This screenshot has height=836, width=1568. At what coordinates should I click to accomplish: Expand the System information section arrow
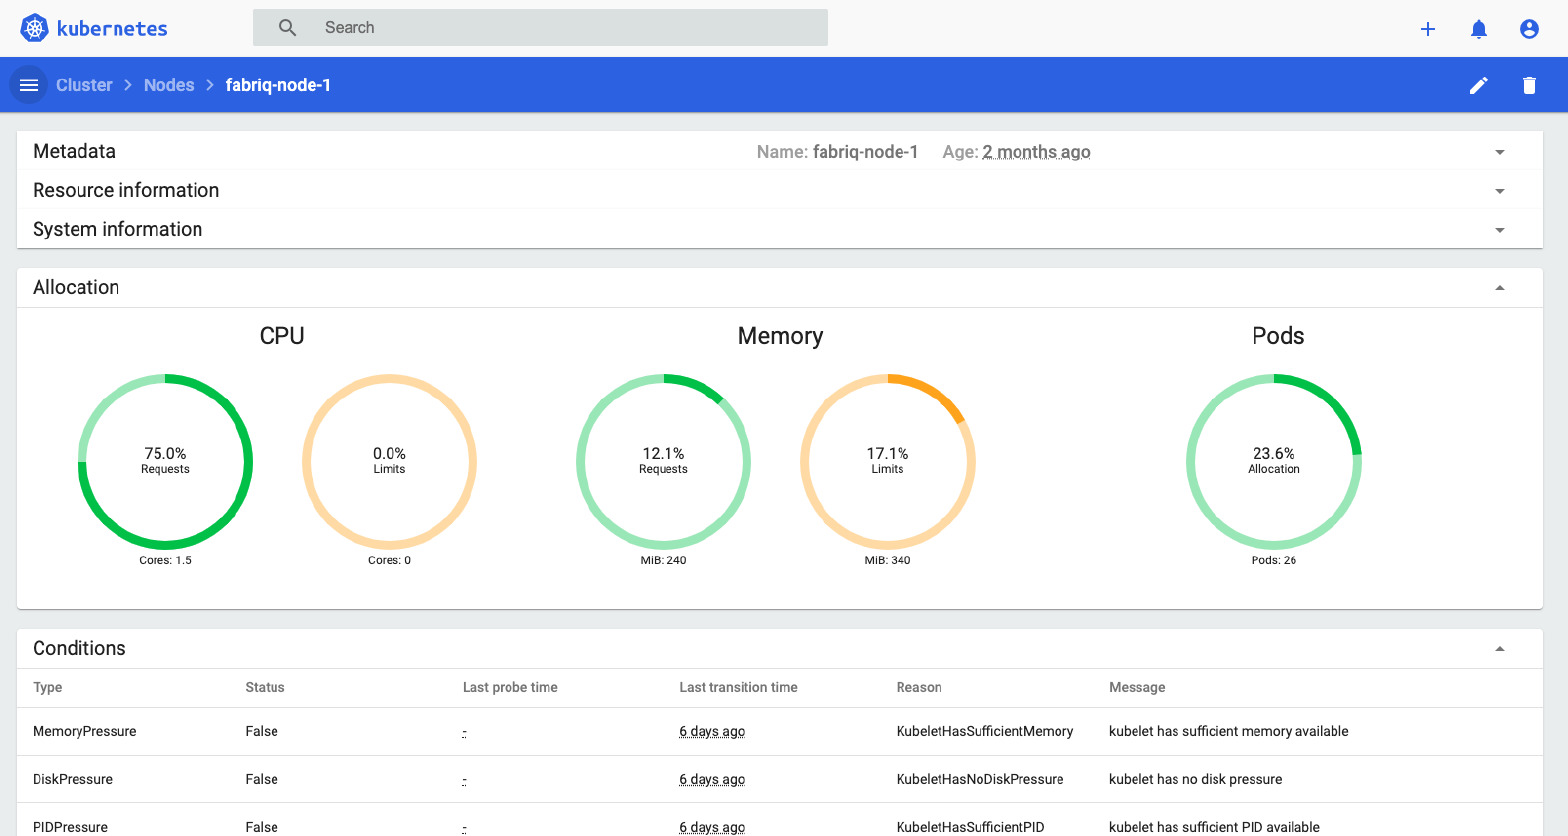point(1500,230)
